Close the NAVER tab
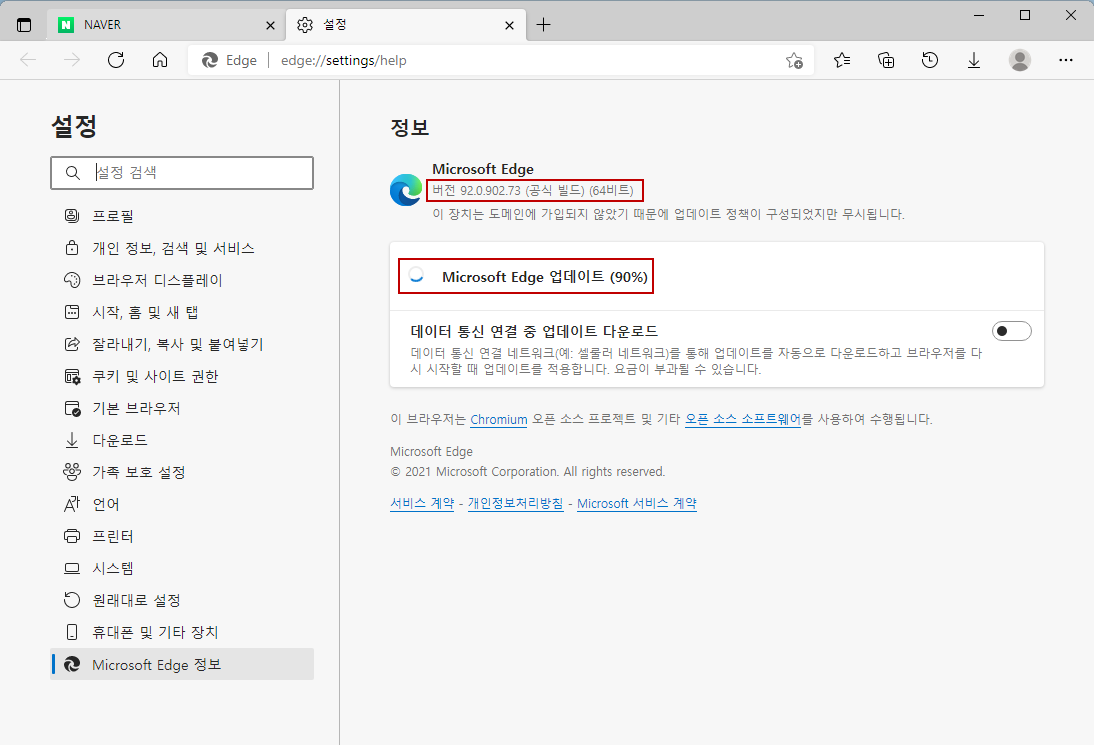 click(271, 25)
